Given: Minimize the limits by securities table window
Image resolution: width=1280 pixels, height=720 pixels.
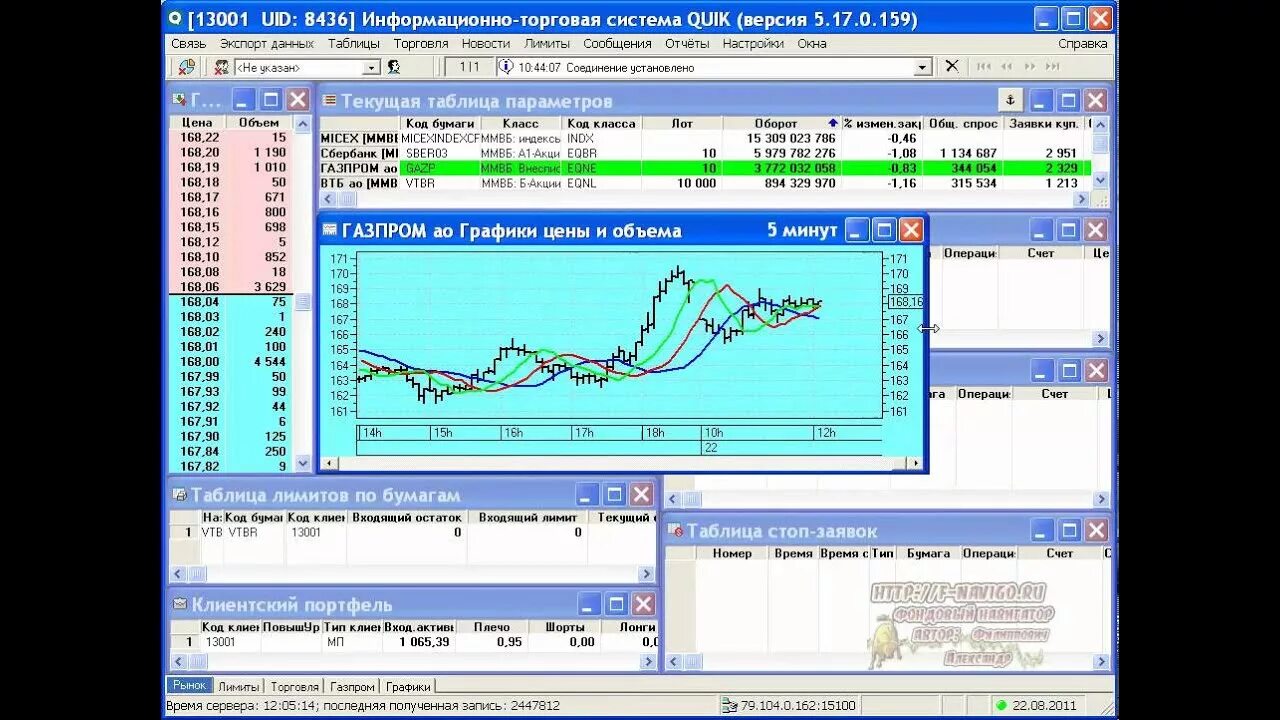Looking at the screenshot, I should (x=588, y=494).
